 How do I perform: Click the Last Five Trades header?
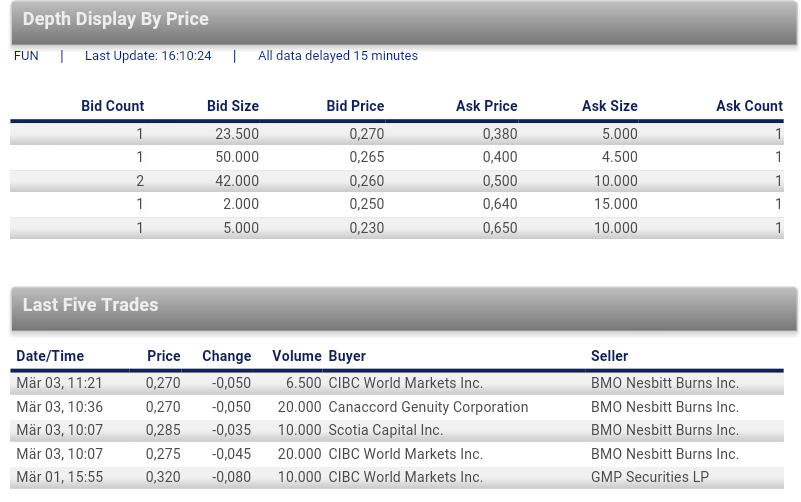coord(90,305)
